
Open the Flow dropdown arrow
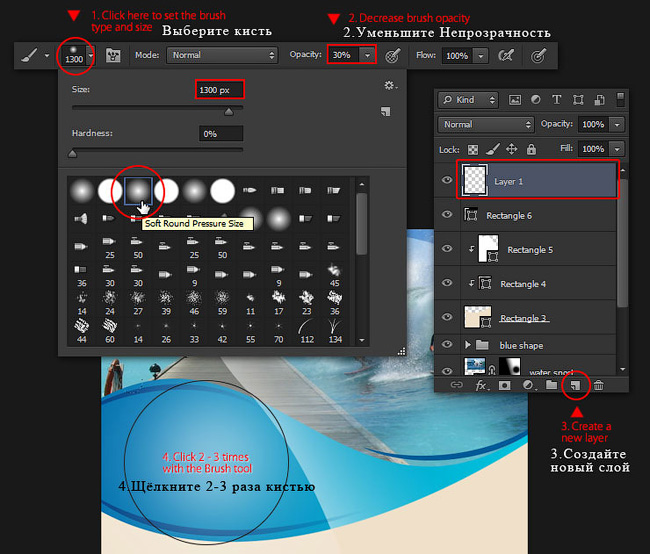[481, 56]
